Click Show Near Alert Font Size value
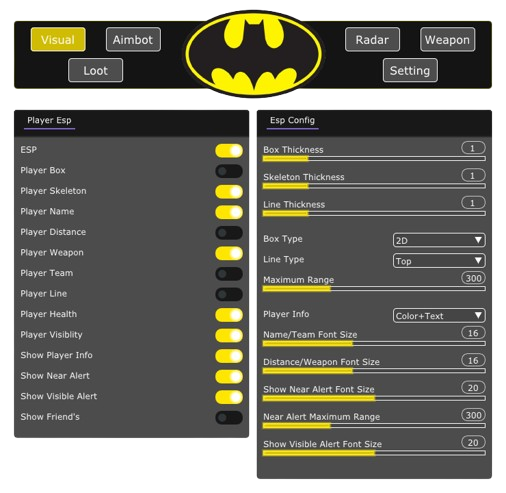The width and height of the screenshot is (506, 493). coord(473,387)
